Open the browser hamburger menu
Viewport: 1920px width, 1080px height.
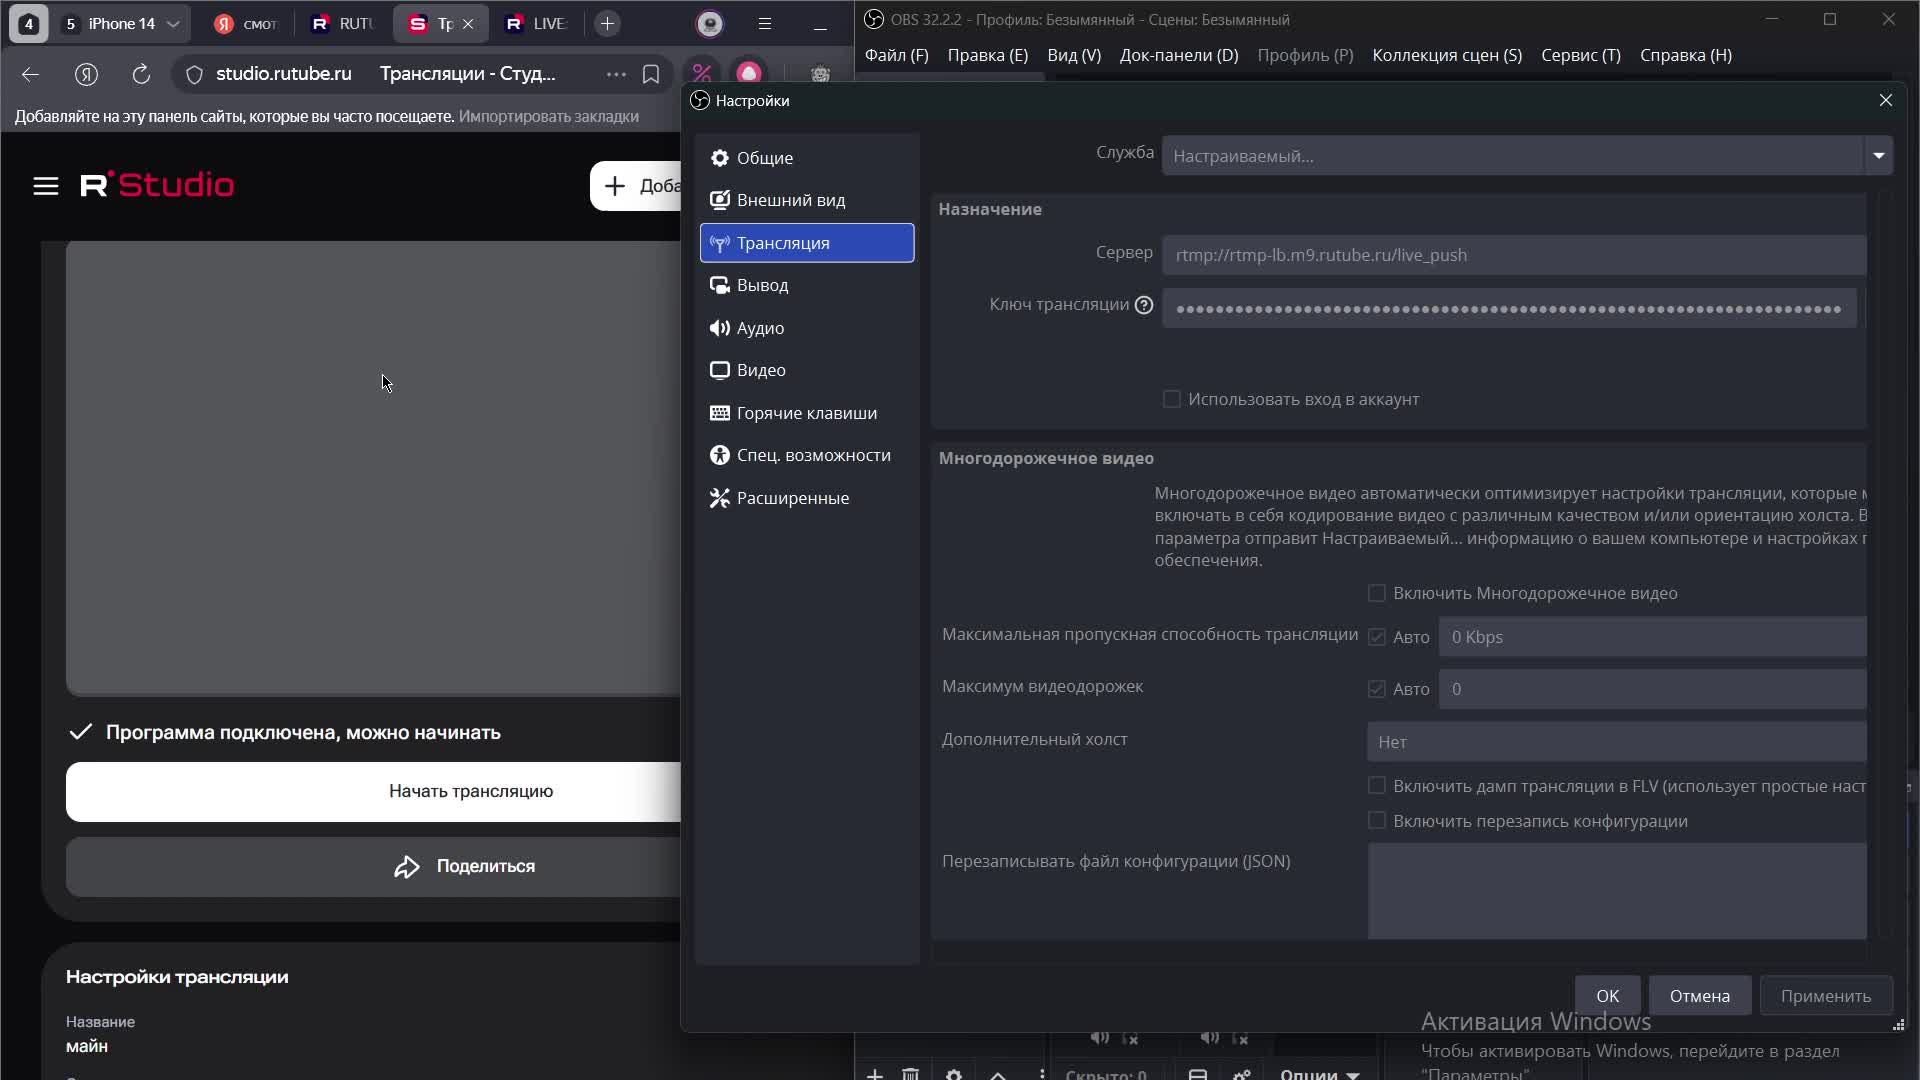(x=765, y=24)
